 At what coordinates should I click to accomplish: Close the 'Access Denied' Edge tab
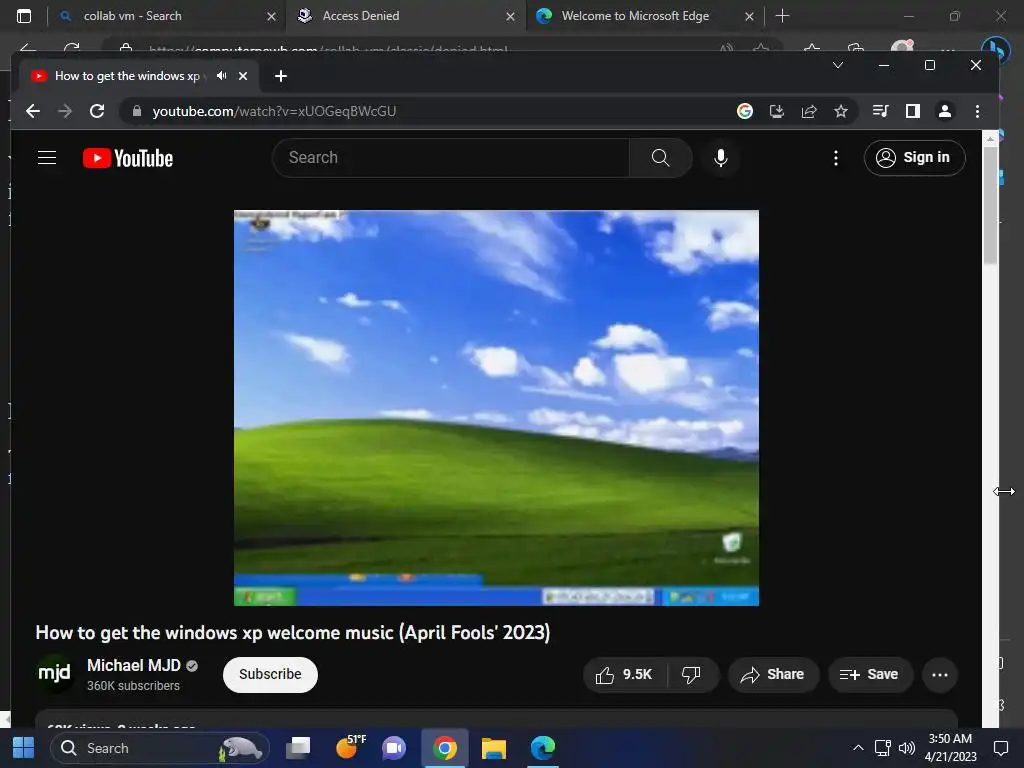(510, 16)
